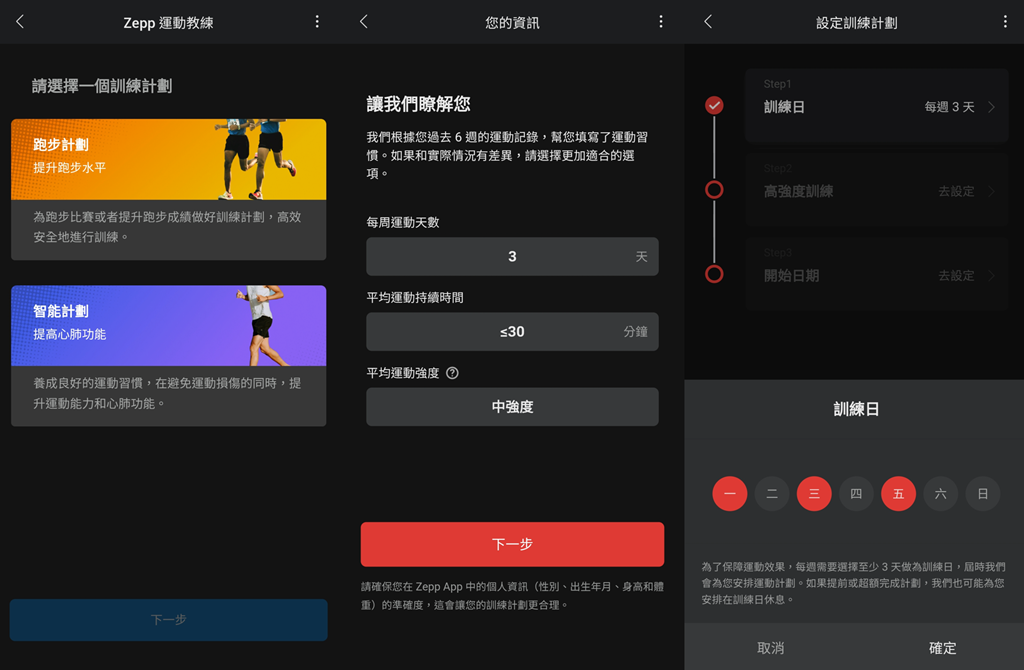Viewport: 1024px width, 670px height.
Task: Select the 智能計劃 training plan card
Action: coord(168,355)
